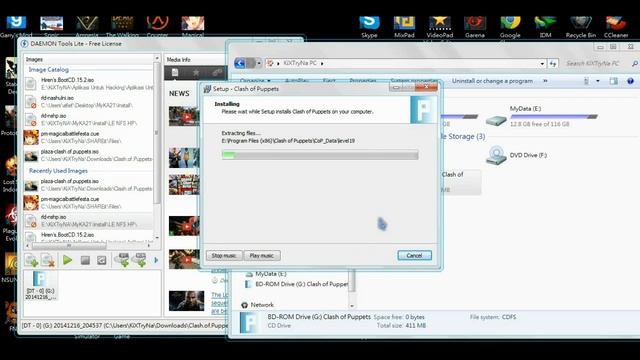Click the KiXTryNa PC address bar breadcrumb
This screenshot has height=360, width=640.
[300, 63]
